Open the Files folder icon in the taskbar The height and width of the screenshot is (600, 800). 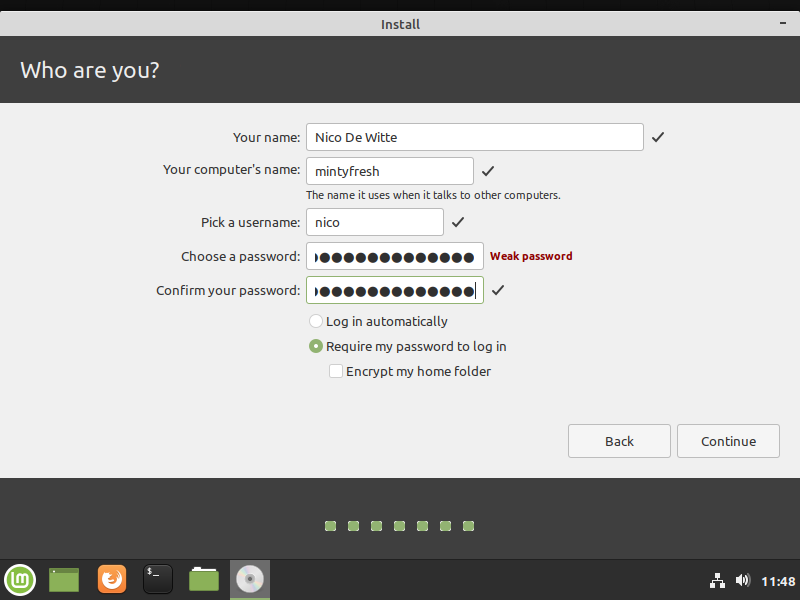204,580
